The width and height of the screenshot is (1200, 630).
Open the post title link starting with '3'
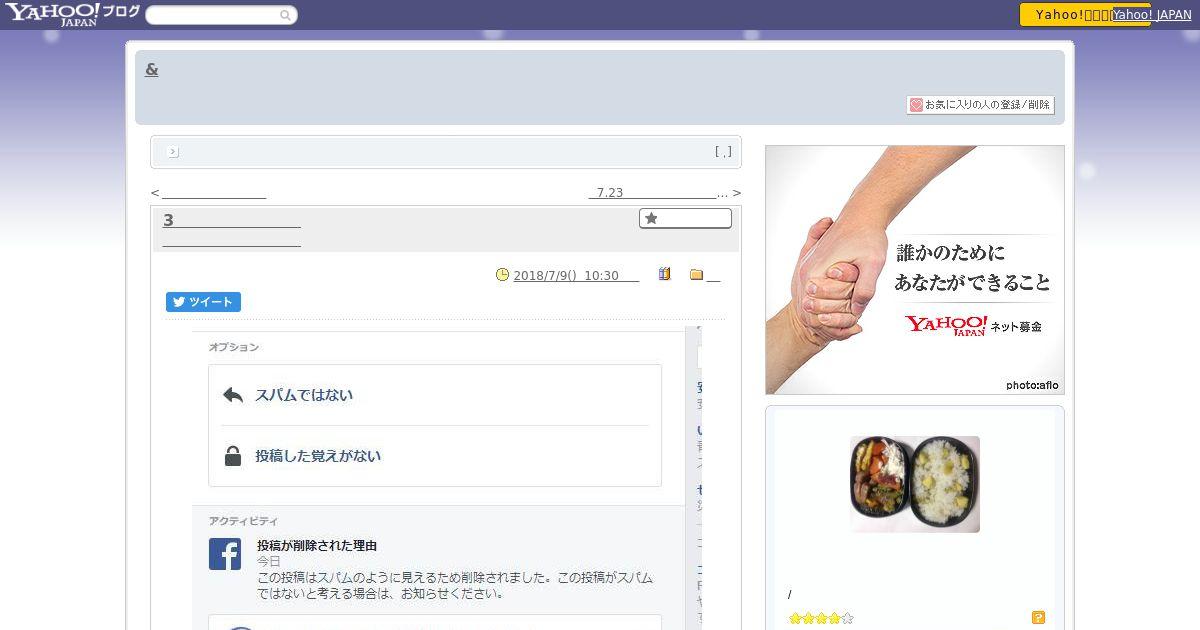[232, 229]
